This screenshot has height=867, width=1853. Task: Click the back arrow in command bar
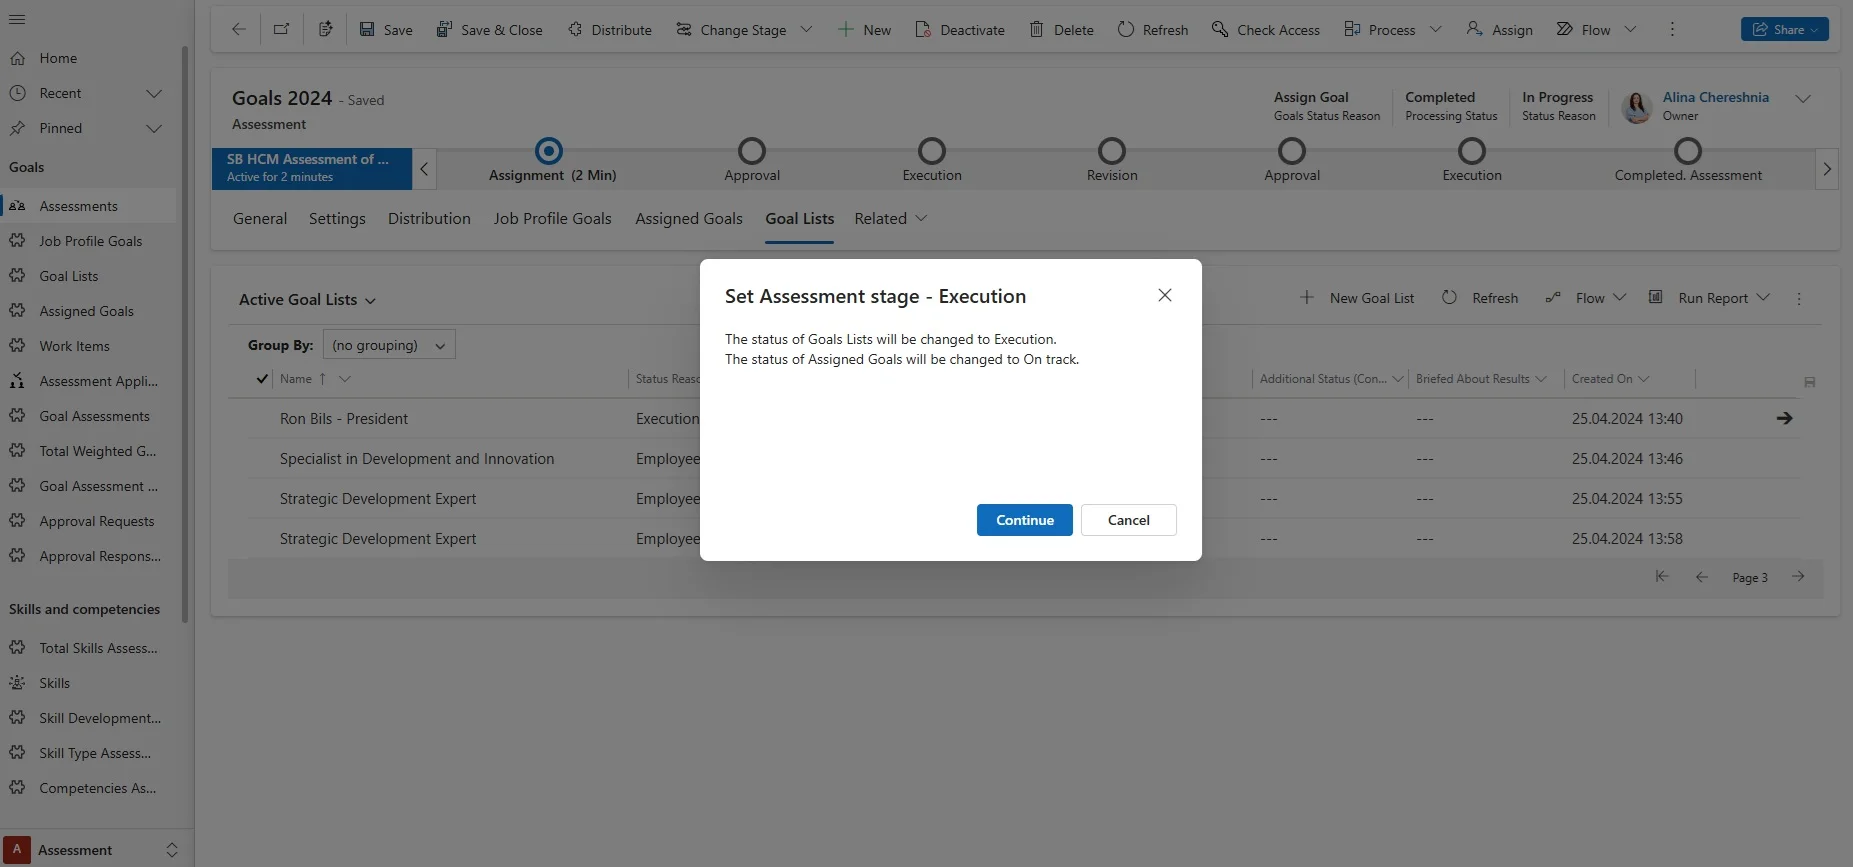[238, 29]
